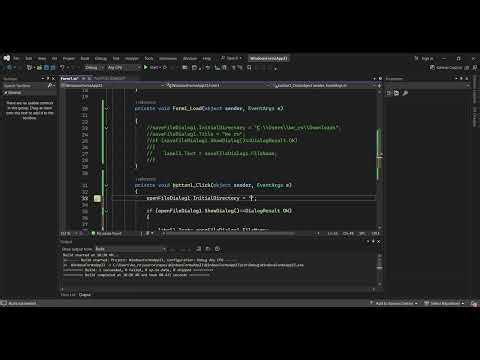The width and height of the screenshot is (480, 360).
Task: Collapse the Form1_Load method
Action: 106,109
